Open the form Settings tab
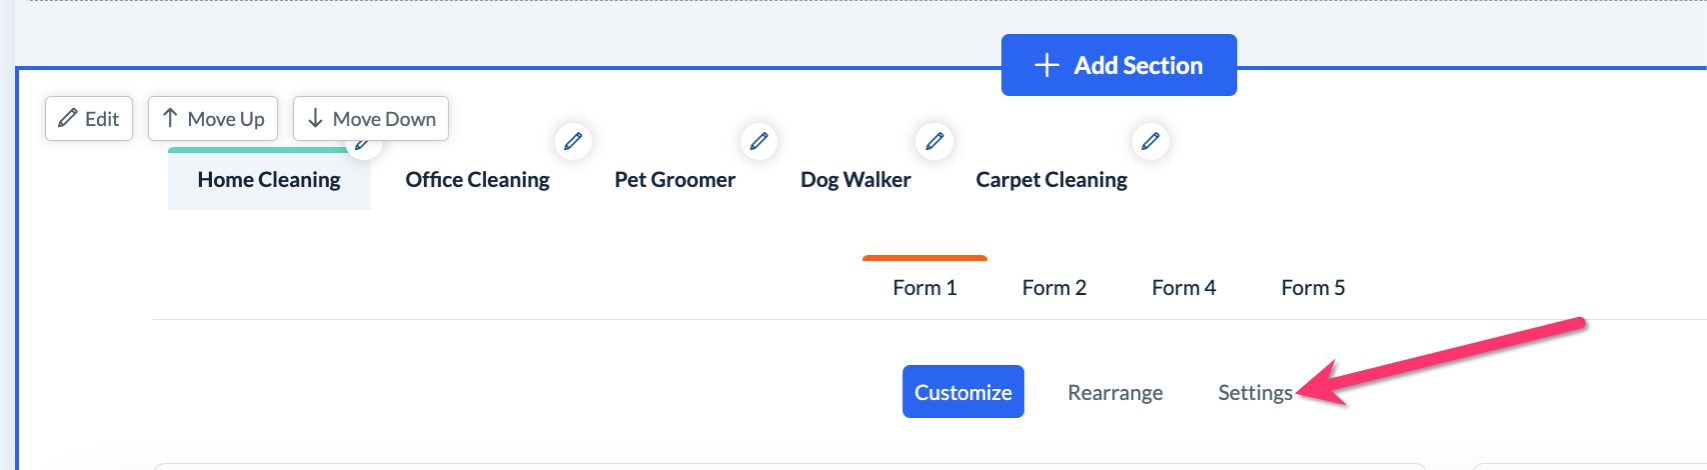Viewport: 1707px width, 470px height. coord(1255,393)
